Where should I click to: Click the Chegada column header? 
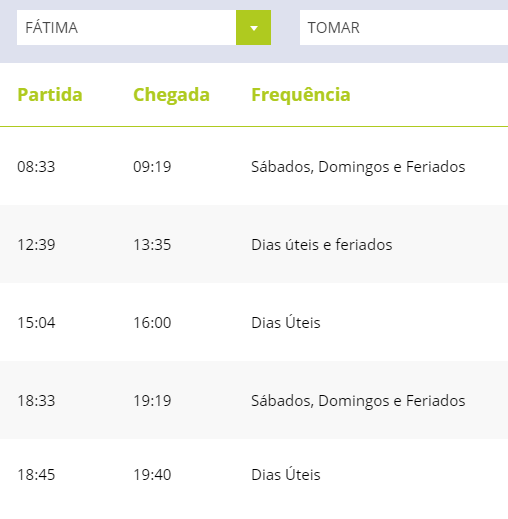(171, 95)
